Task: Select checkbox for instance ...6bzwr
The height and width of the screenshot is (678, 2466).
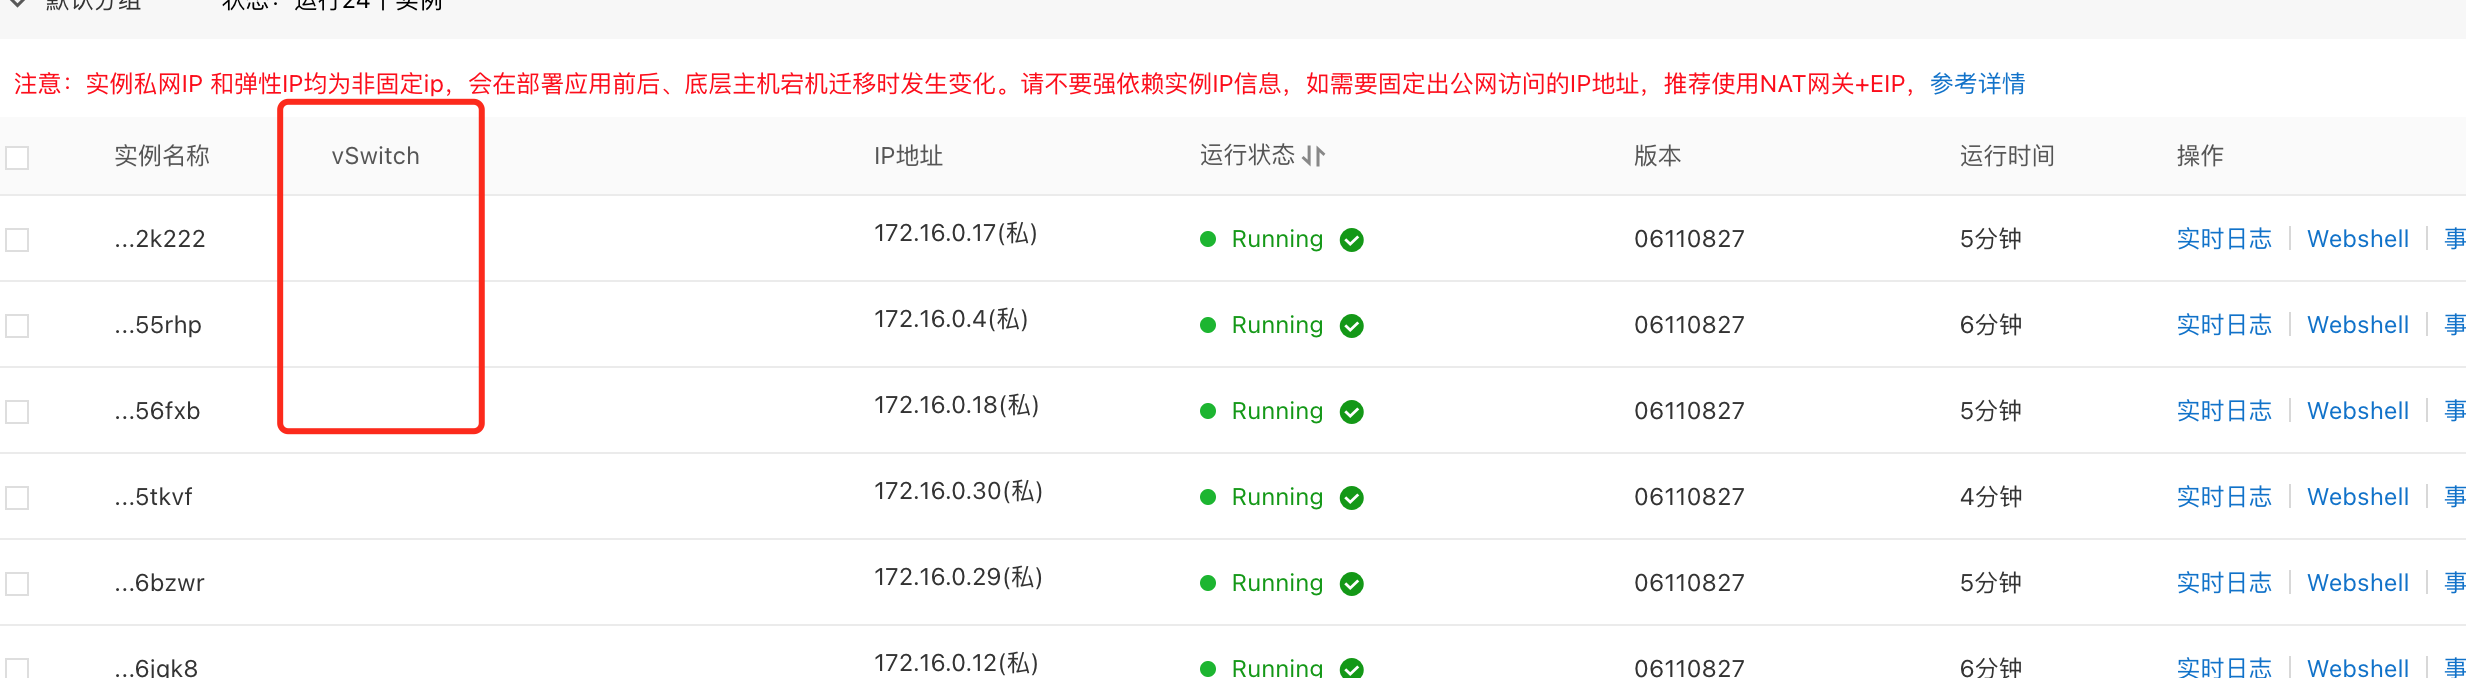Action: click(17, 584)
